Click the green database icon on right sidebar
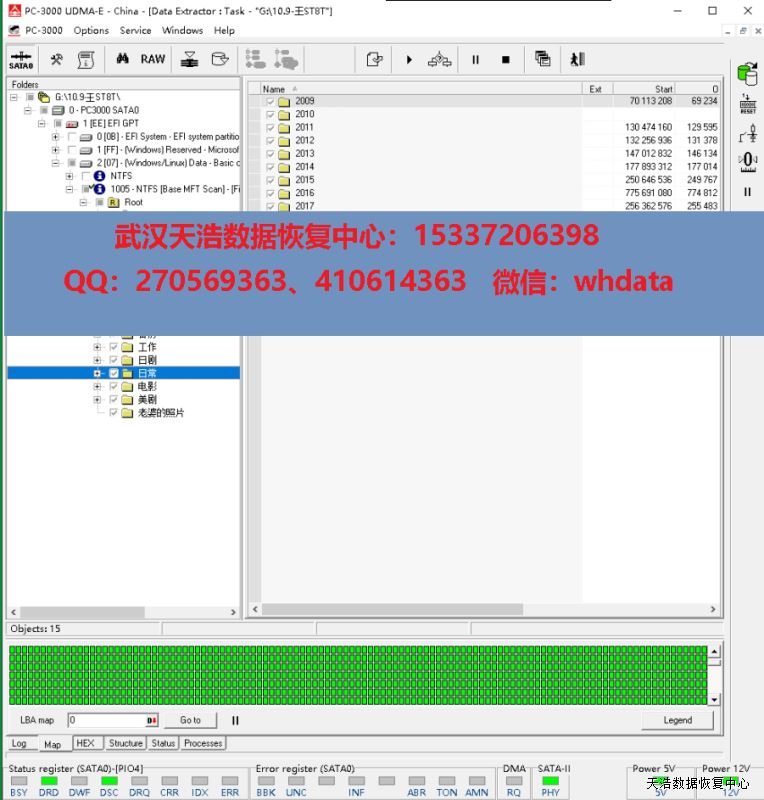This screenshot has height=800, width=764. (x=747, y=73)
